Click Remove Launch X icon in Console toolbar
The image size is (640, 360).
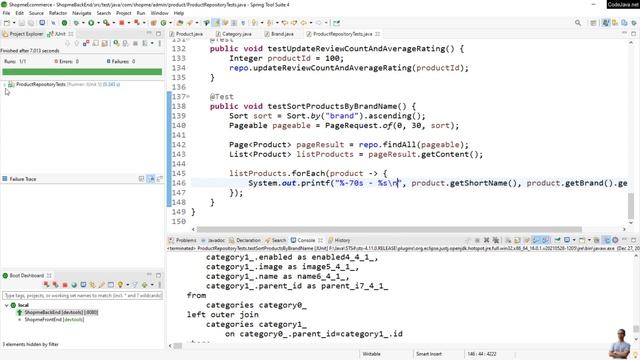(487, 240)
